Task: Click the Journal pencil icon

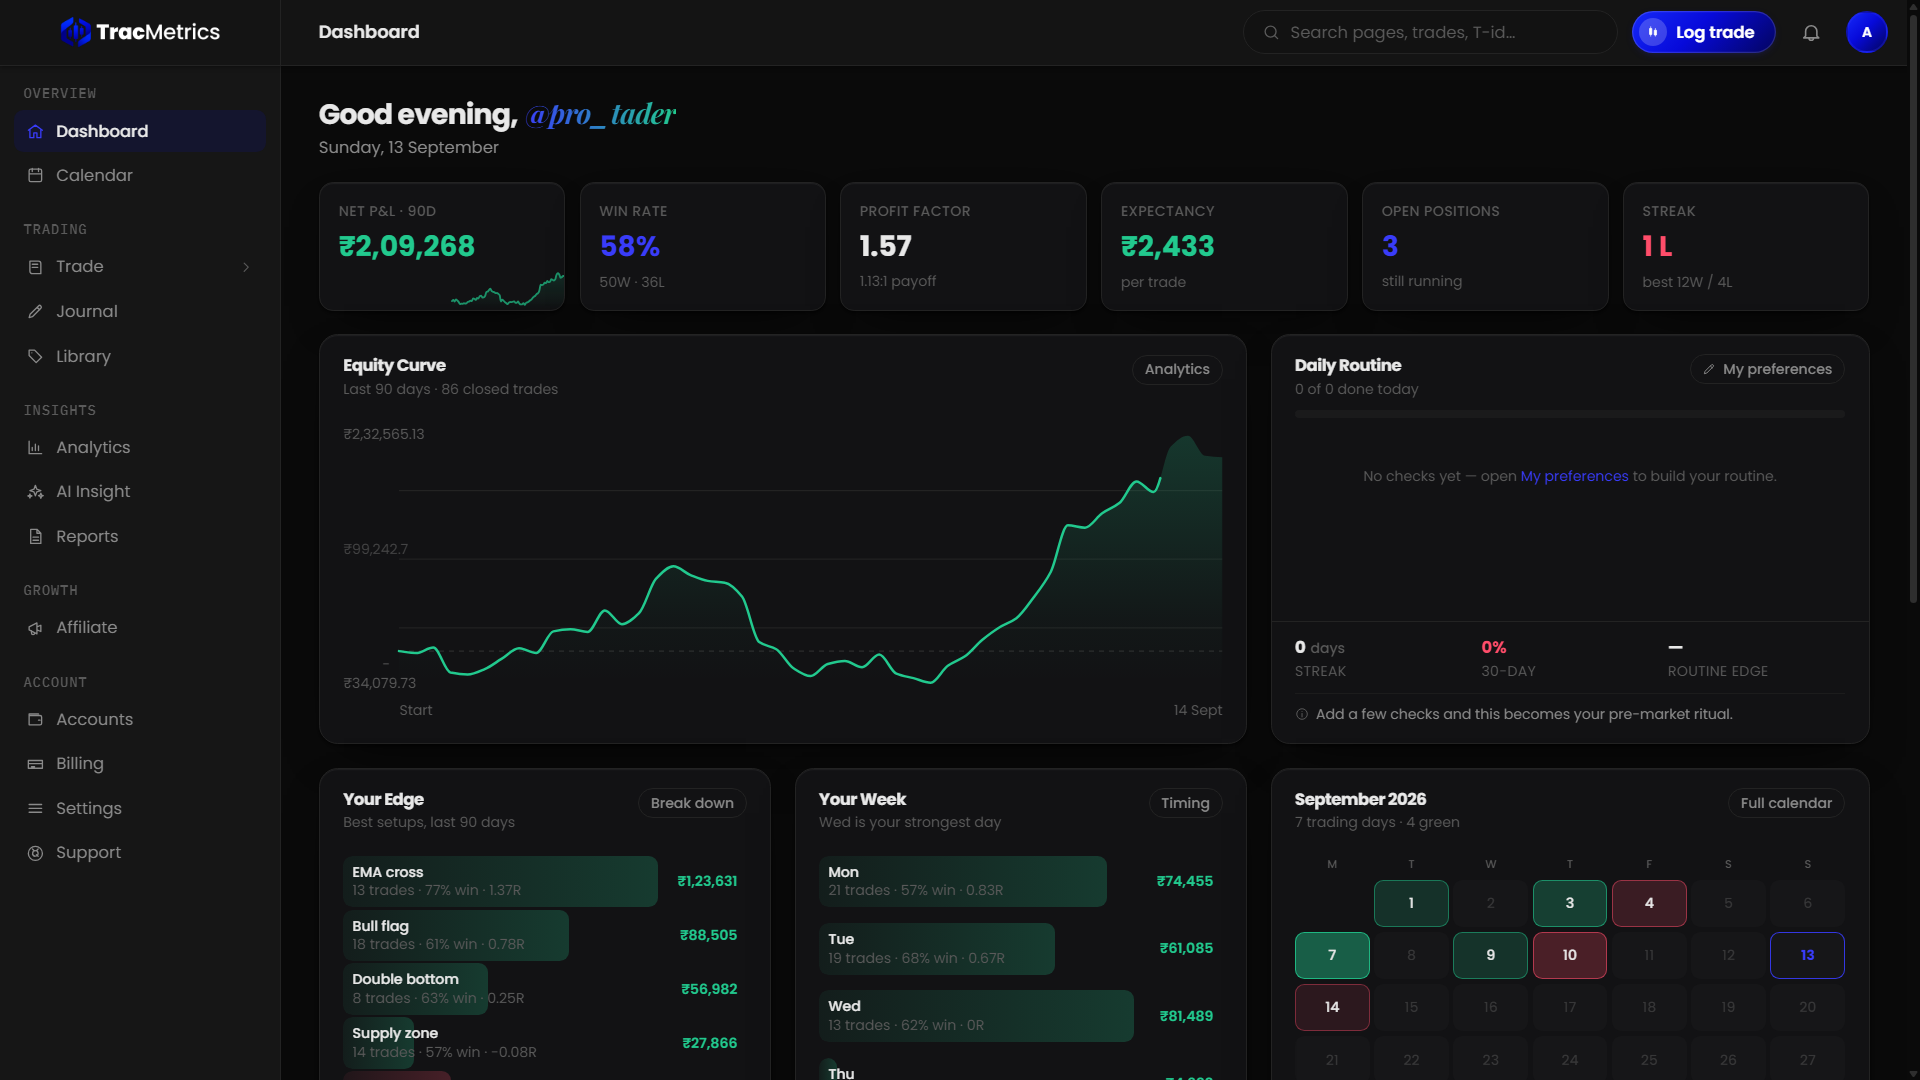Action: tap(35, 311)
